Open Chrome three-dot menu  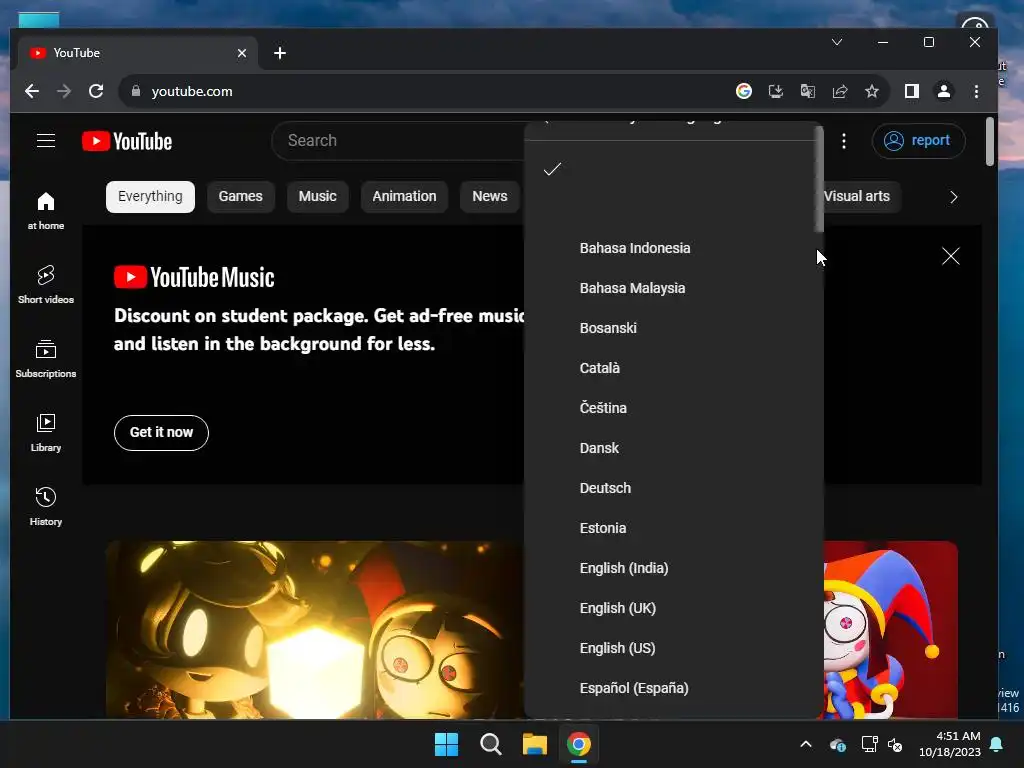coord(976,91)
